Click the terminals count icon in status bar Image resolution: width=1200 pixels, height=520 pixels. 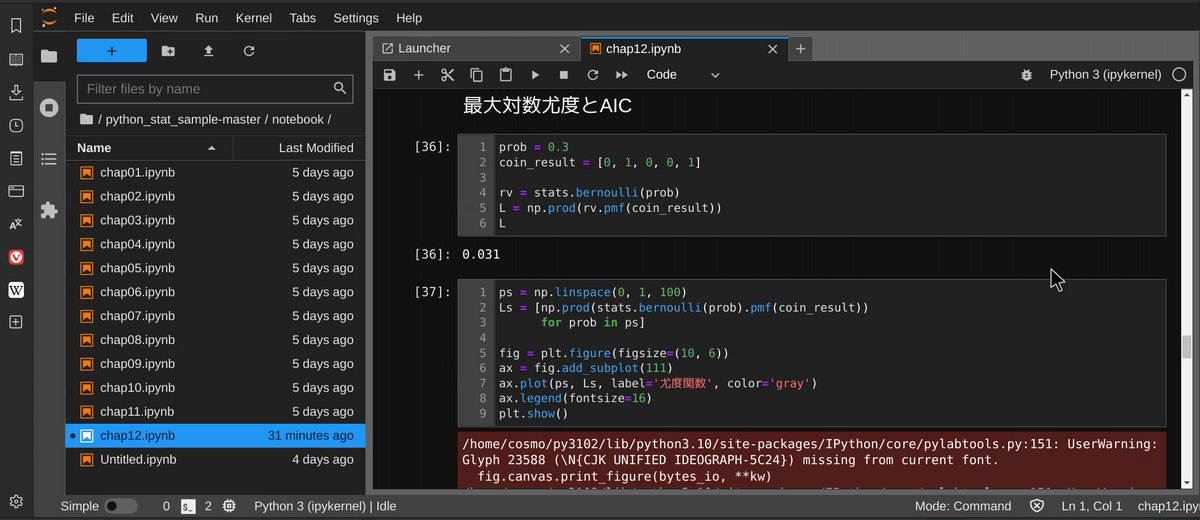pos(188,506)
